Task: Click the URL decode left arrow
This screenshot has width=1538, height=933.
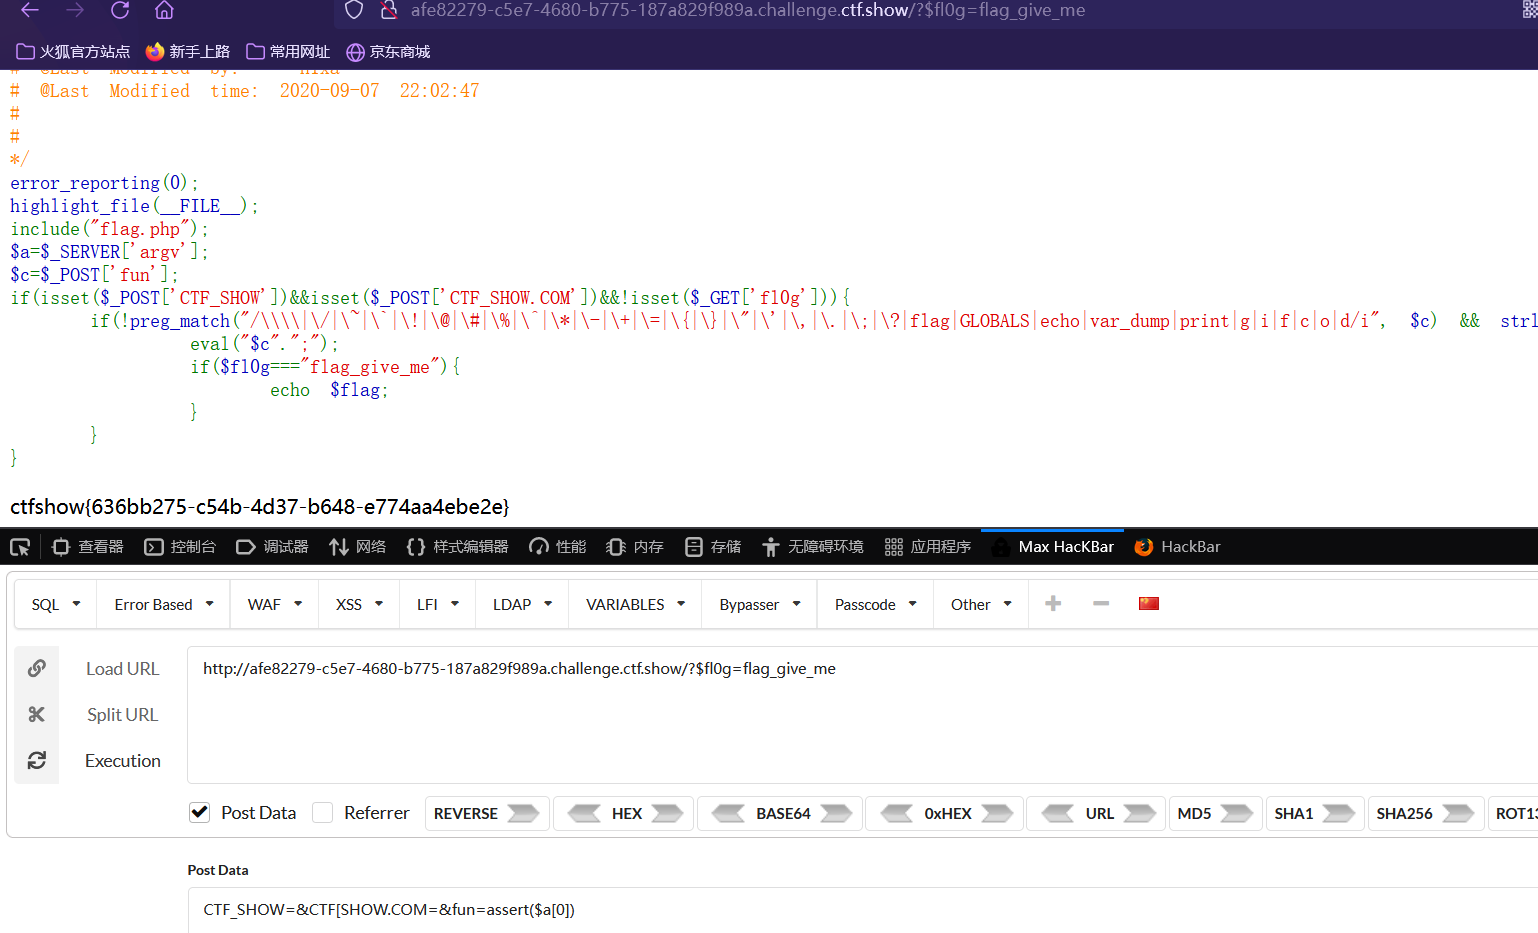Action: click(1058, 813)
